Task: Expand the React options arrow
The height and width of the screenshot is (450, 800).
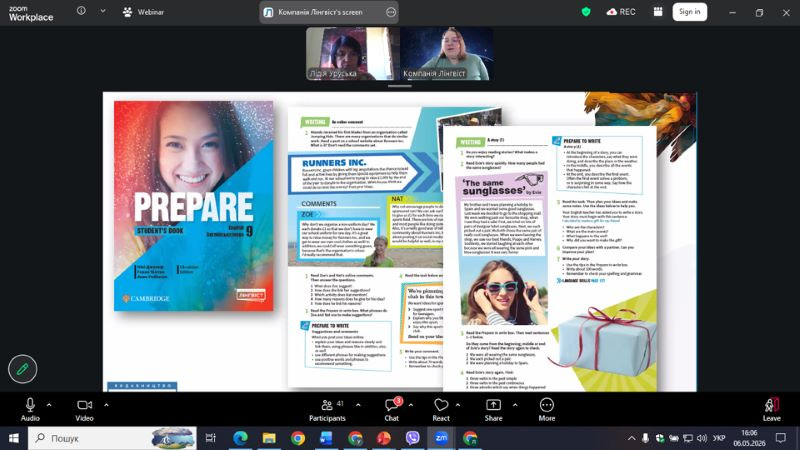Action: (458, 405)
